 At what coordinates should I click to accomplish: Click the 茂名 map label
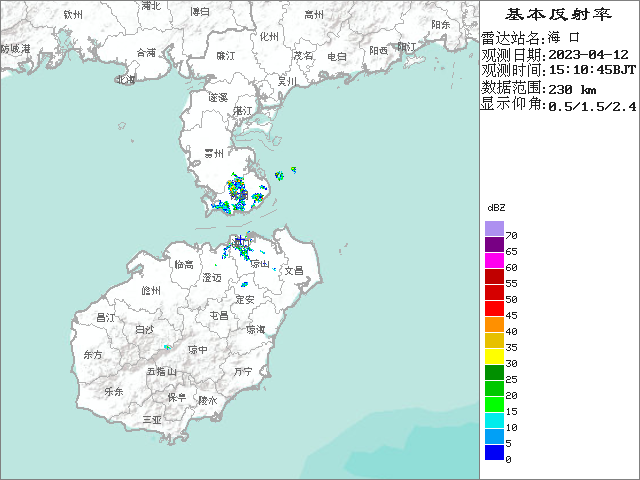303,56
